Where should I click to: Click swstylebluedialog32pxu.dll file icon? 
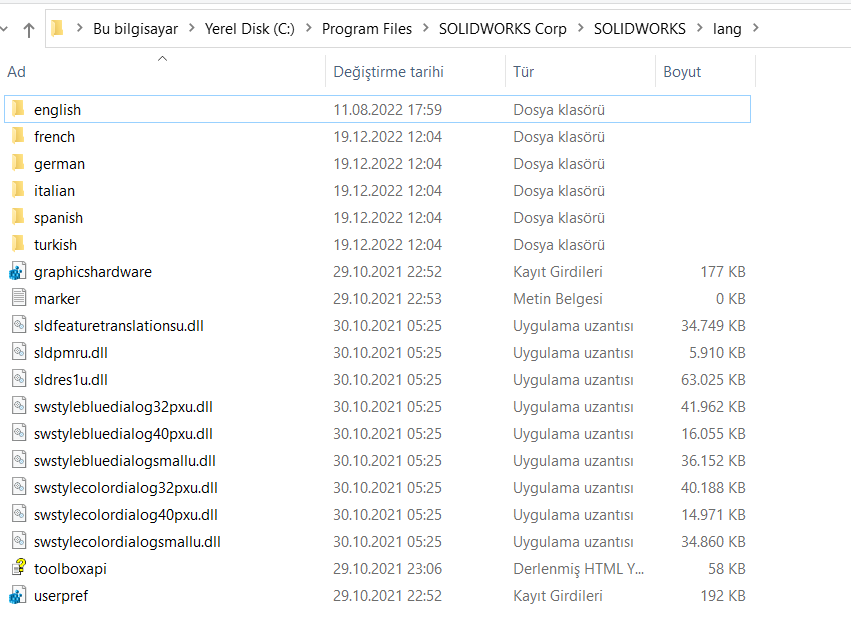coord(19,405)
